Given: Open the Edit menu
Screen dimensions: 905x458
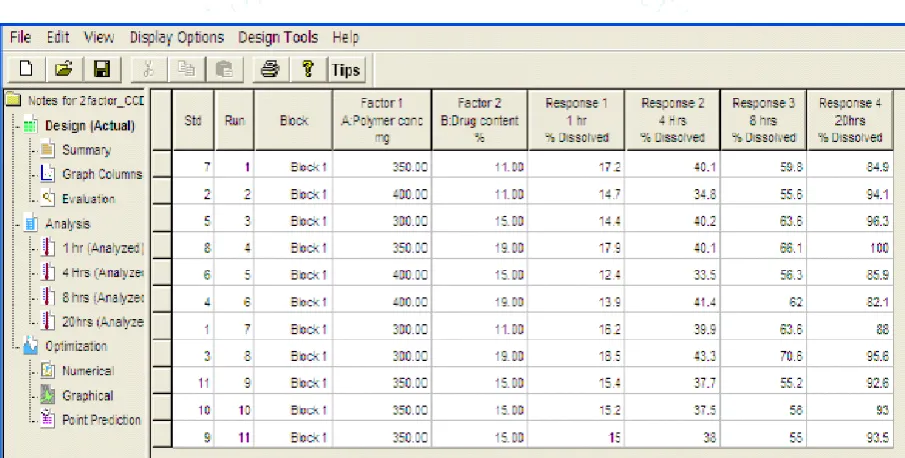Looking at the screenshot, I should [58, 37].
